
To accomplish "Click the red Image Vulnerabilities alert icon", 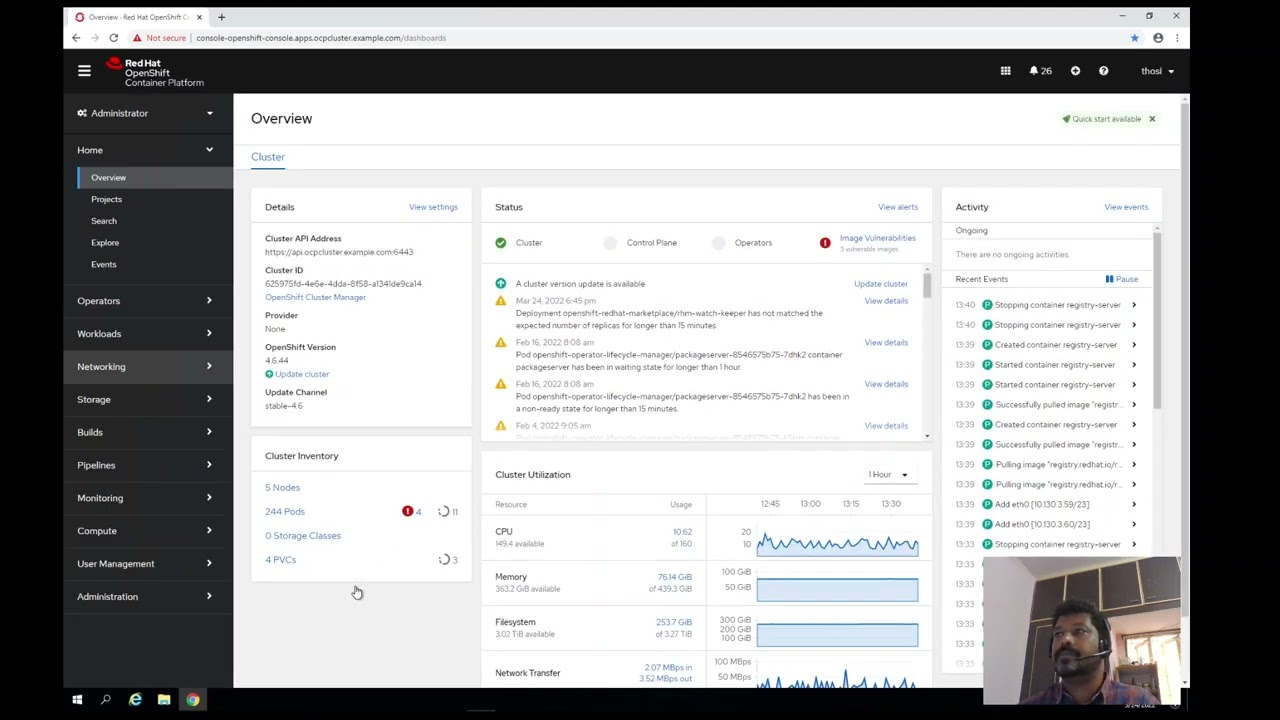I will pos(825,243).
